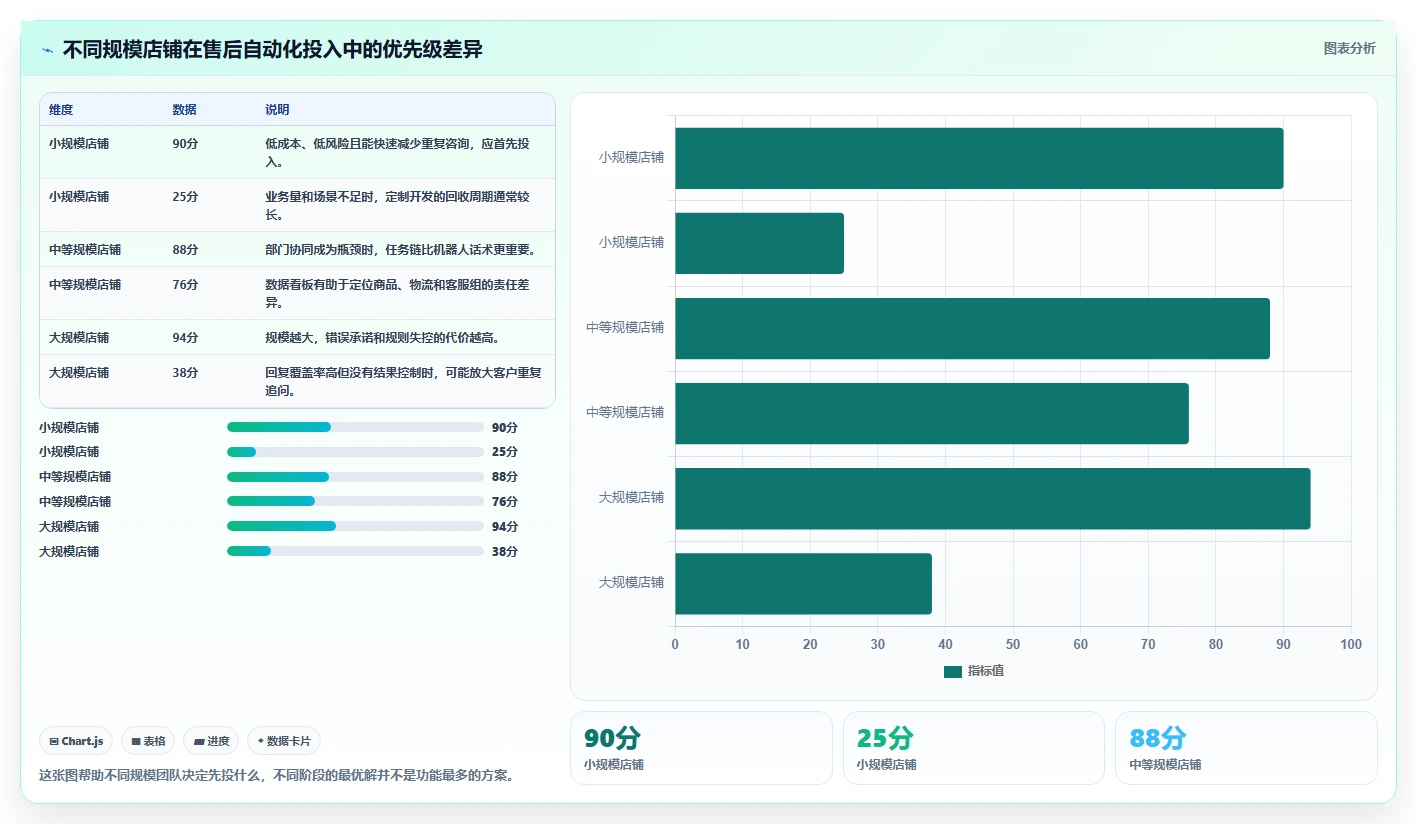The image size is (1417, 824).
Task: Click the x-axis tick label 100
Action: tap(1351, 645)
